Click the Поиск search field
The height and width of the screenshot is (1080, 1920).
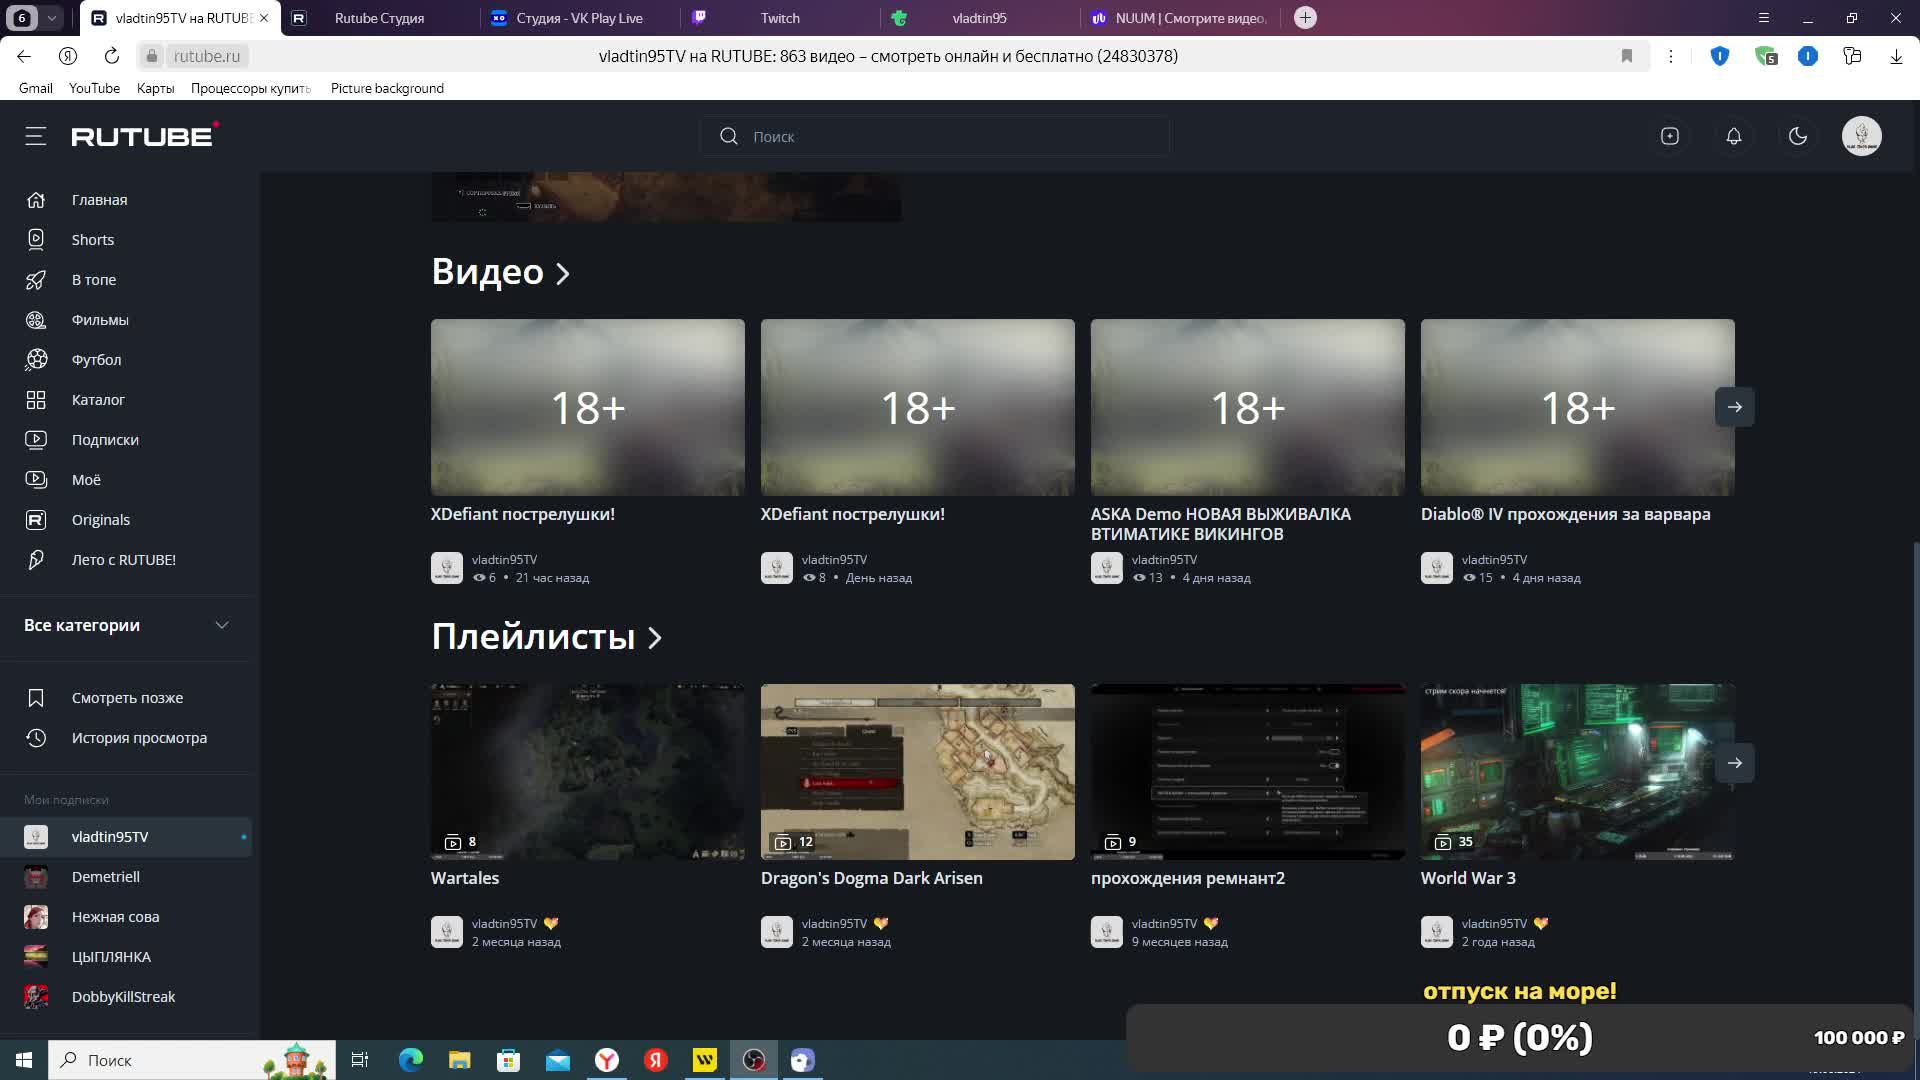pyautogui.click(x=935, y=136)
